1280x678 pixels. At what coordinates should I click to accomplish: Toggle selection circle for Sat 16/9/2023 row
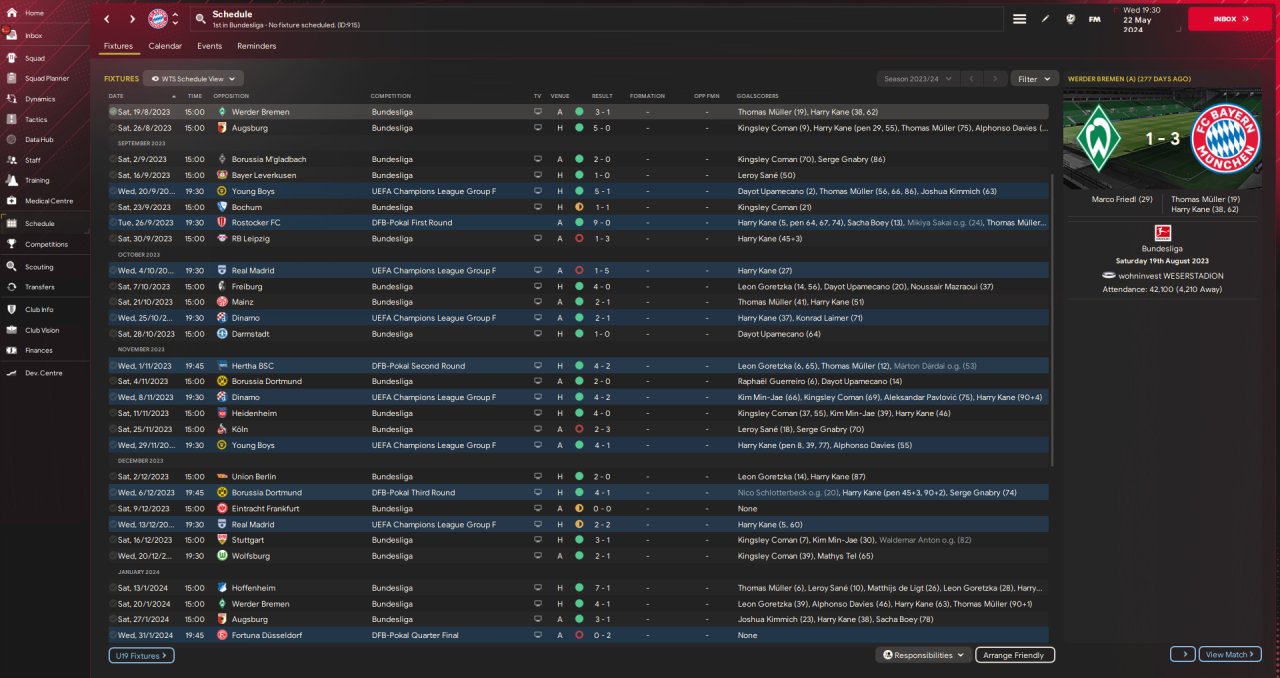[113, 175]
